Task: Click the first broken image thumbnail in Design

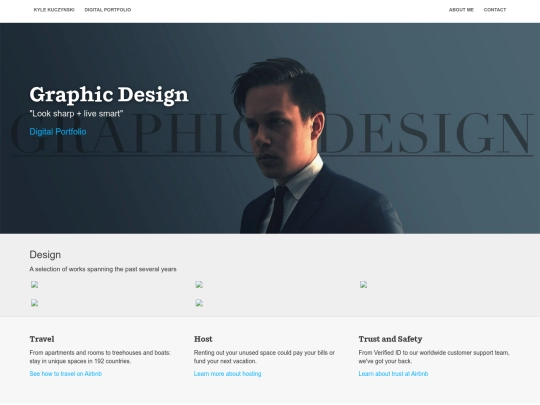Action: point(34,284)
